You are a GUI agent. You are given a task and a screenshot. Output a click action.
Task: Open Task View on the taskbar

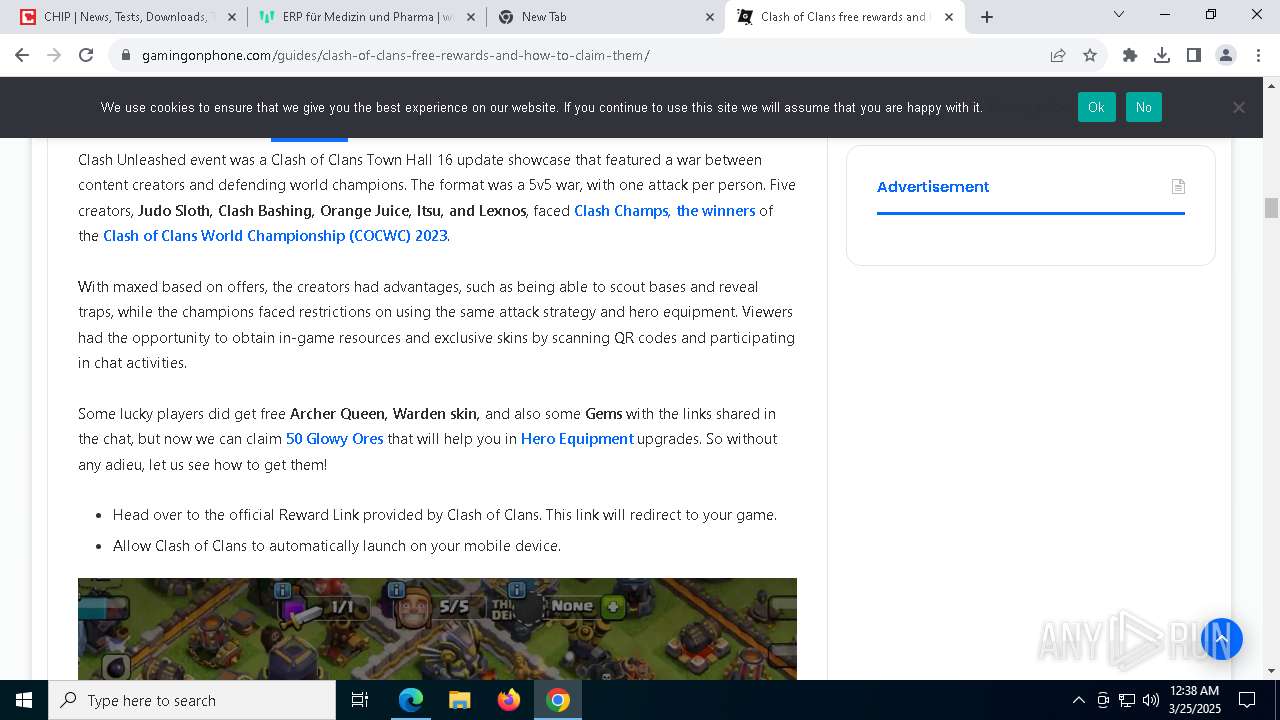coord(360,700)
